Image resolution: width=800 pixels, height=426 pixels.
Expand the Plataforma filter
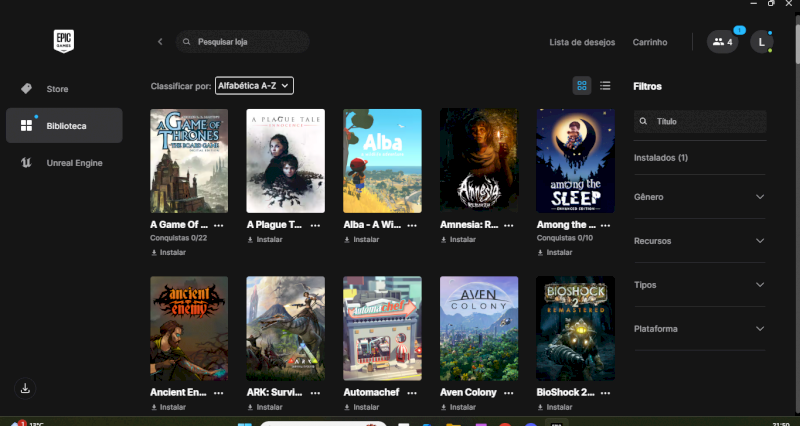click(700, 329)
